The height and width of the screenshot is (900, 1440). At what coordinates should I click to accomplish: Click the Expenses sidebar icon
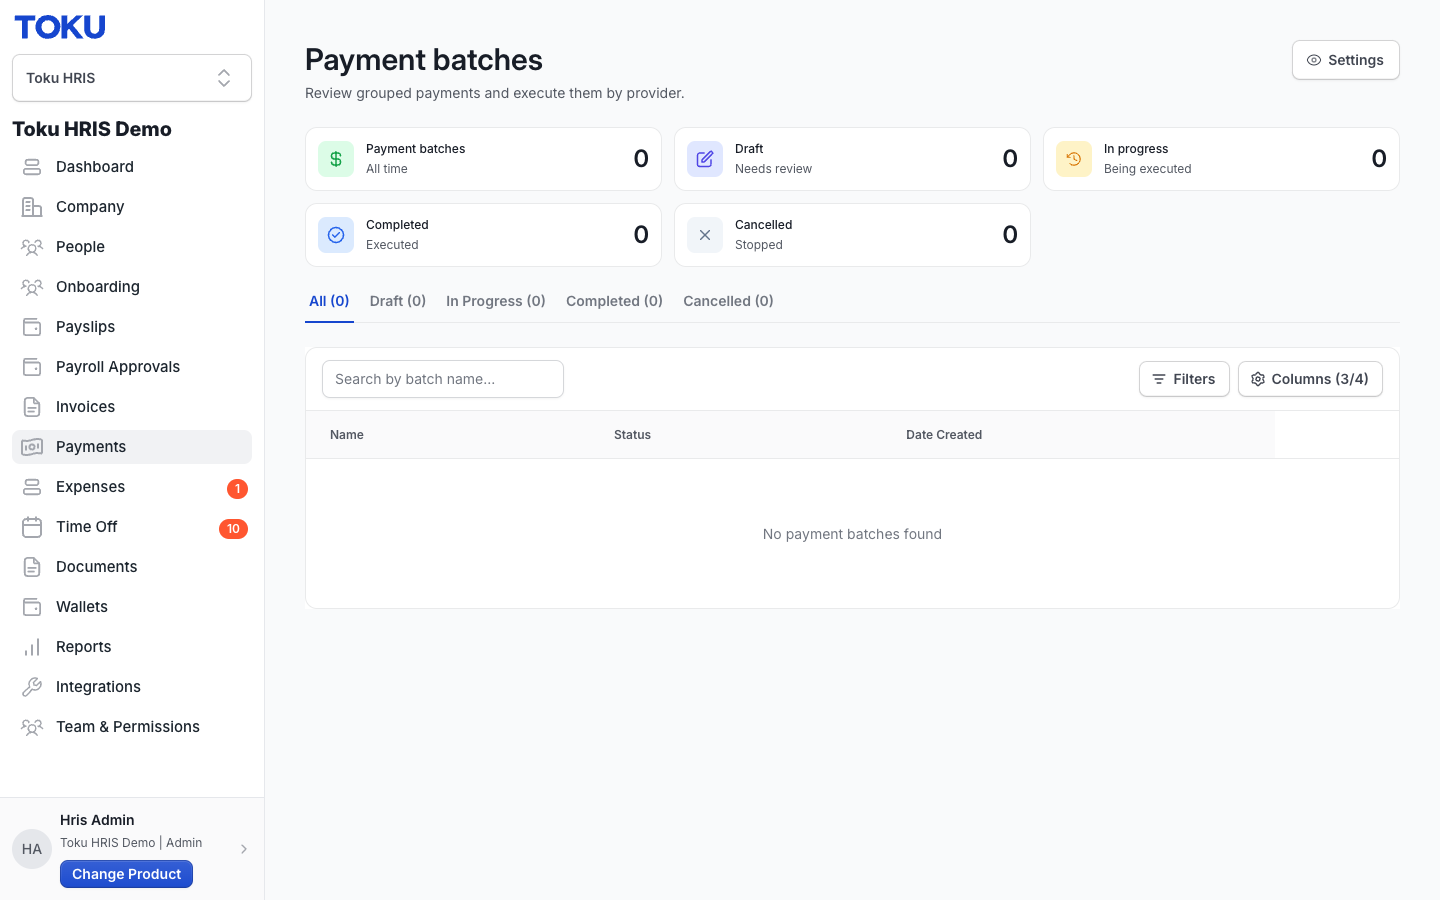(32, 487)
